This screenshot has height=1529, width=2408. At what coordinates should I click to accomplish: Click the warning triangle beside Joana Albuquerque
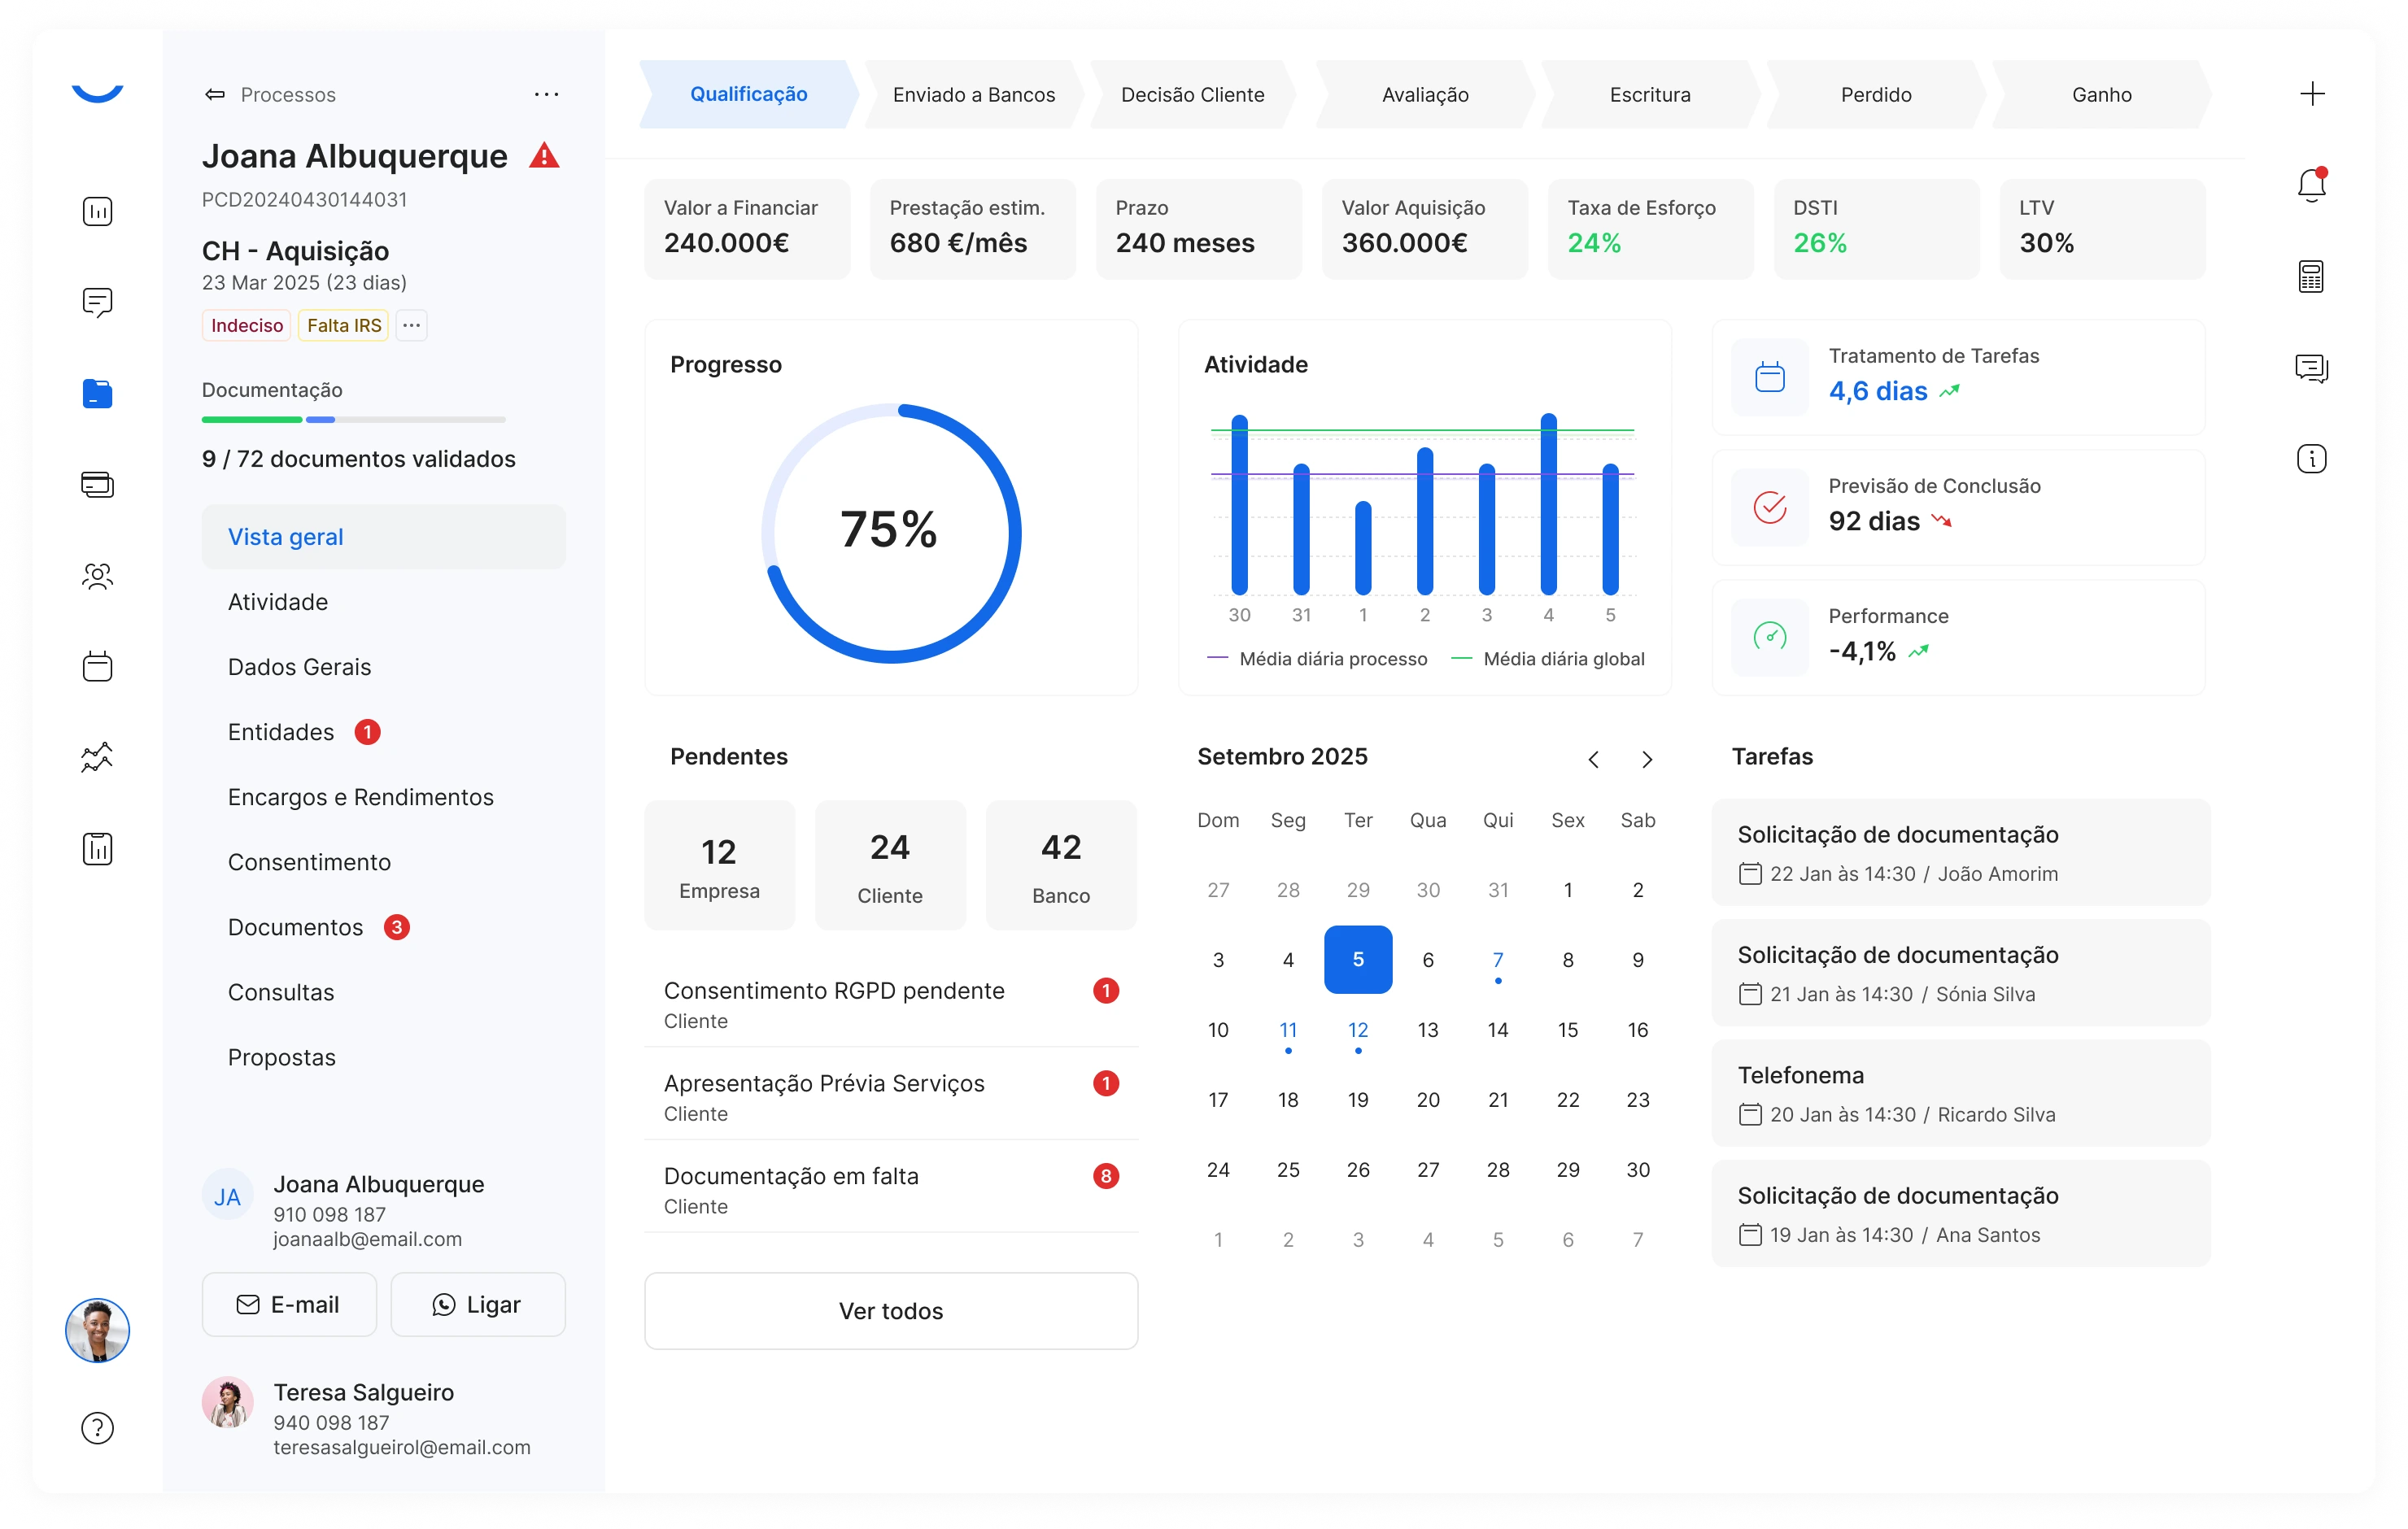click(x=545, y=154)
